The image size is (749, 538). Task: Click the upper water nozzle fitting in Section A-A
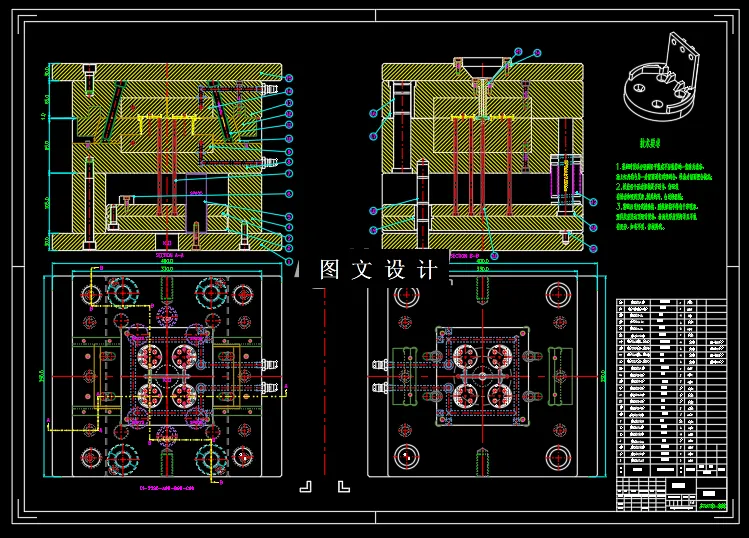click(x=270, y=89)
